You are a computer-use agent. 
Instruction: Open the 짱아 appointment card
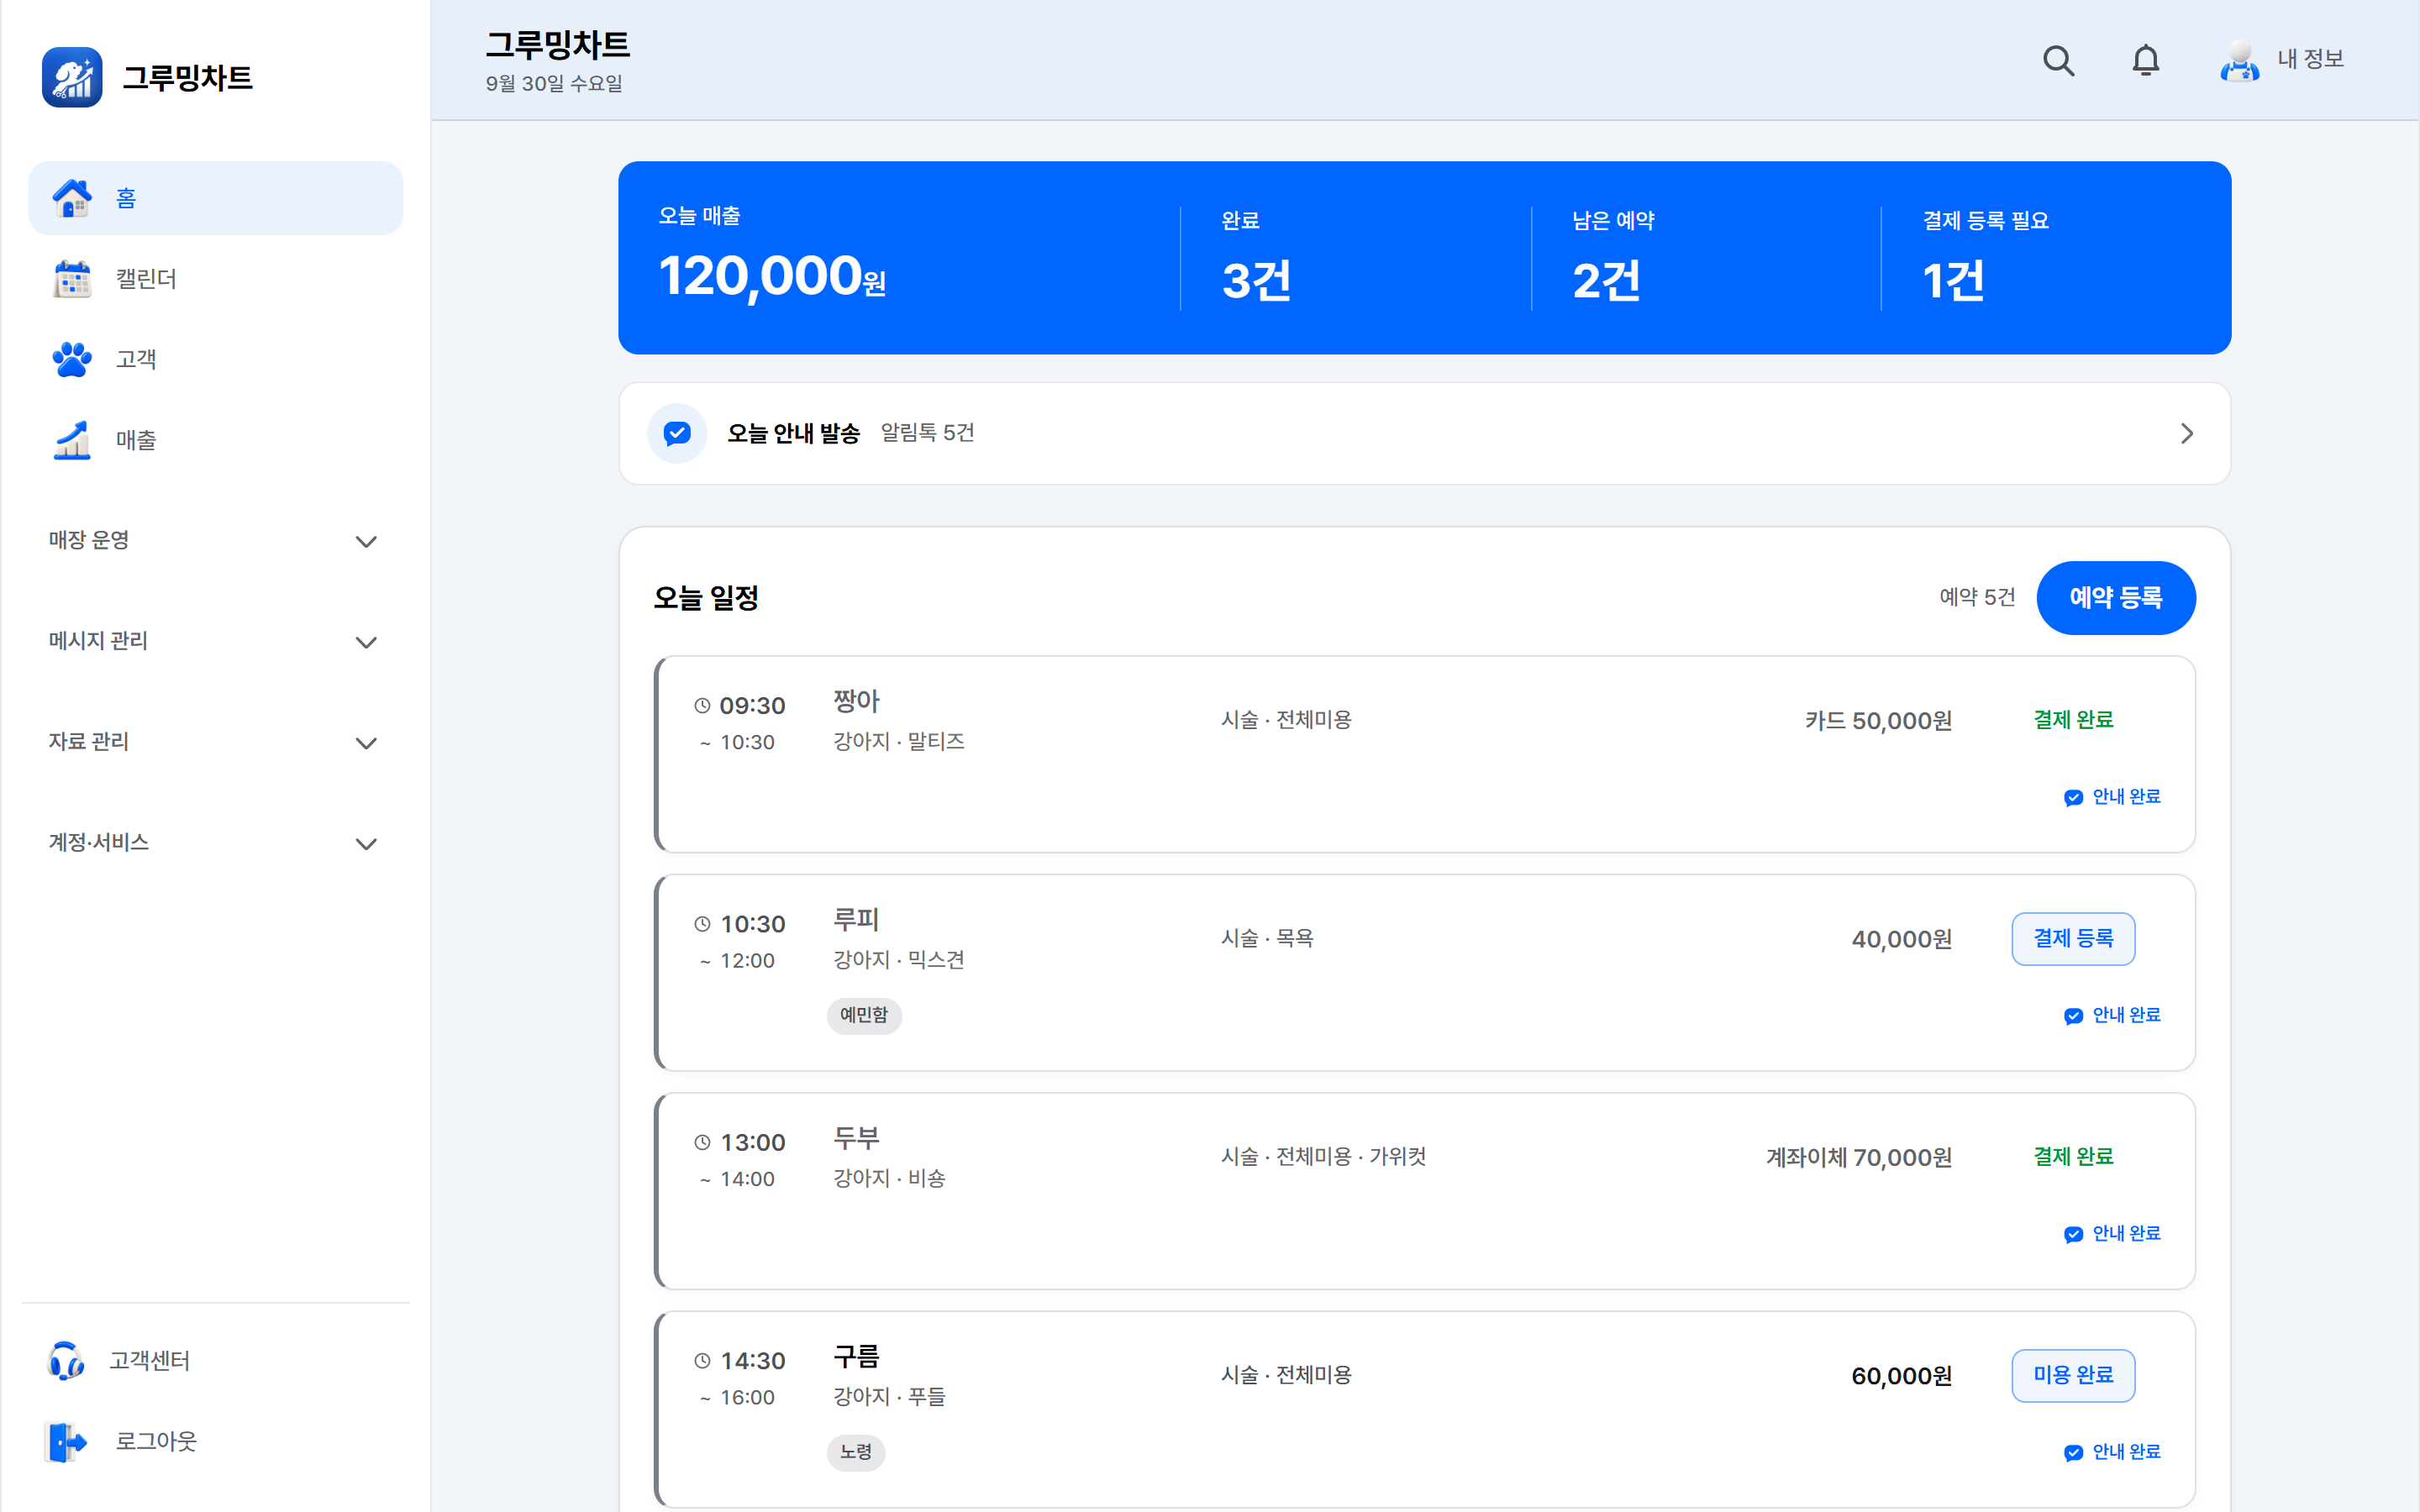1424,755
